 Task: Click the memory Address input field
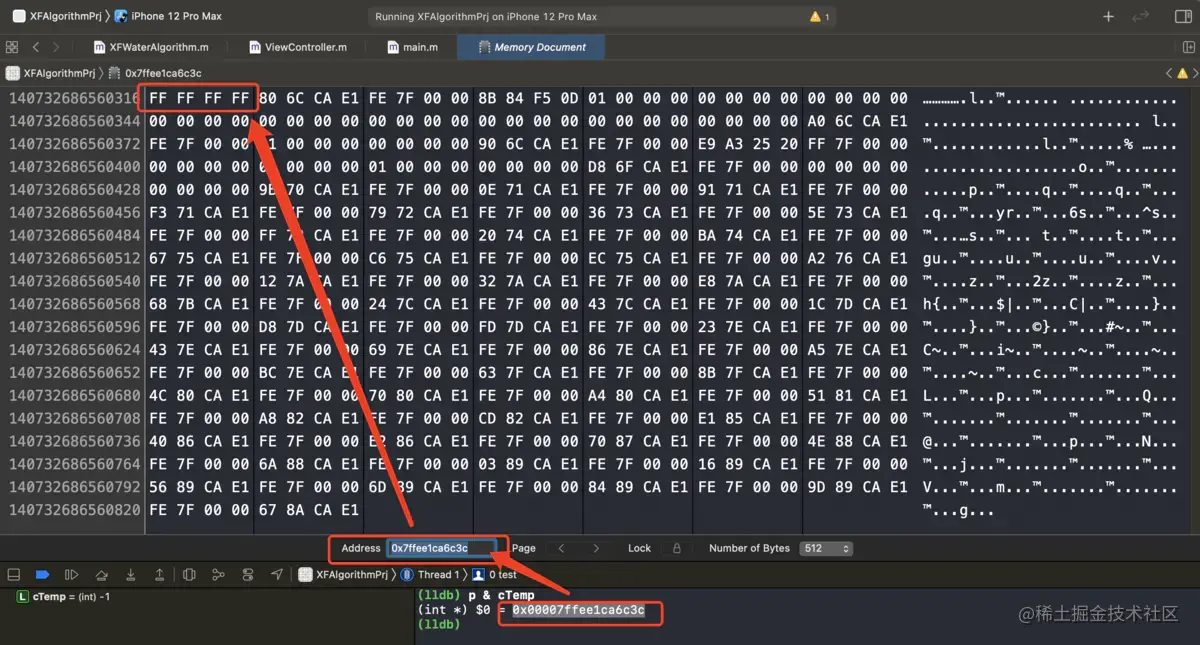(x=441, y=548)
